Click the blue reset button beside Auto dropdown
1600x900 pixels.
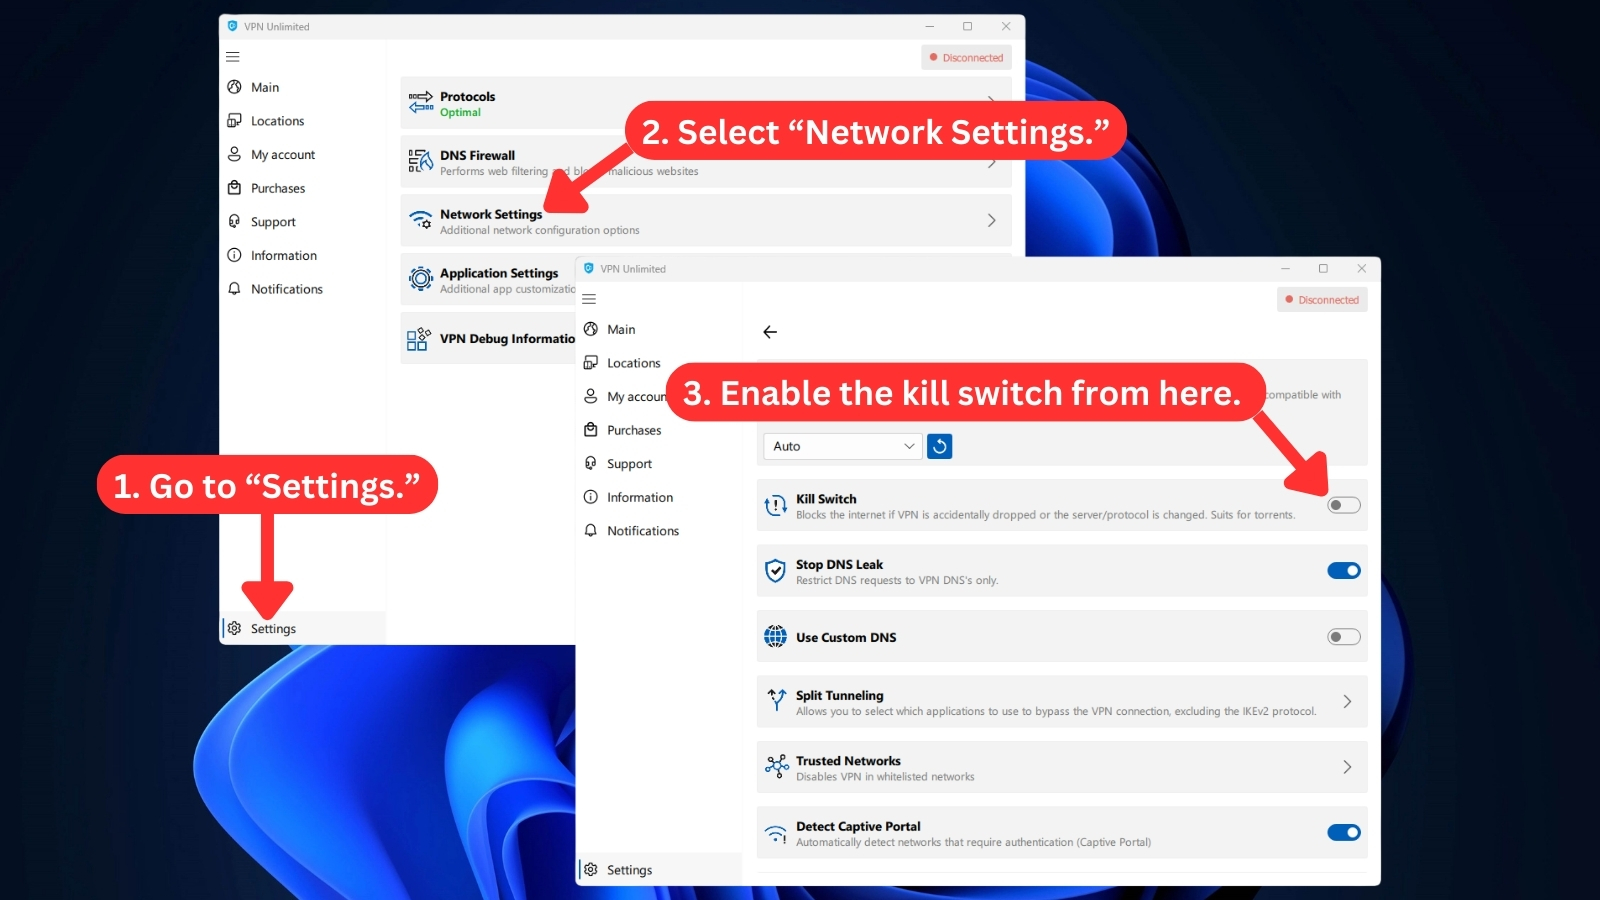point(939,446)
